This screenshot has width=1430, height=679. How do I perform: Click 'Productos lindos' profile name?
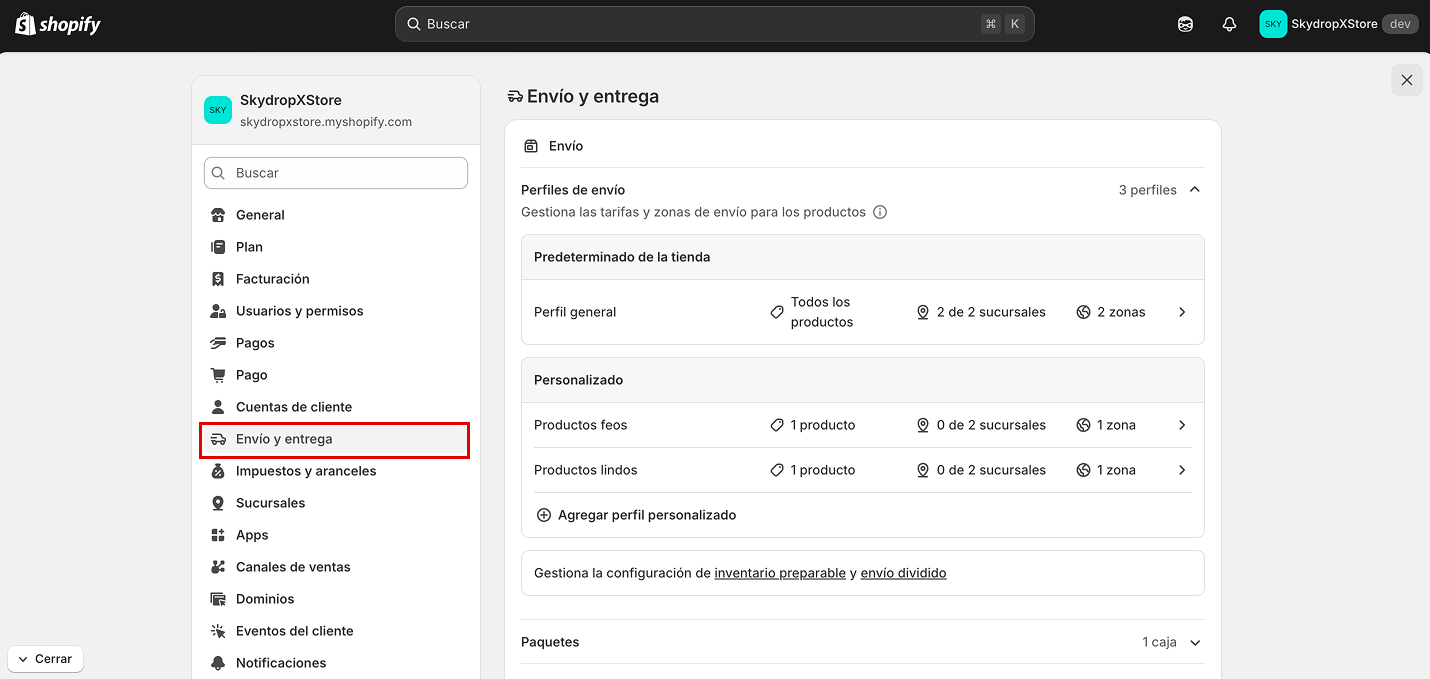pos(586,470)
